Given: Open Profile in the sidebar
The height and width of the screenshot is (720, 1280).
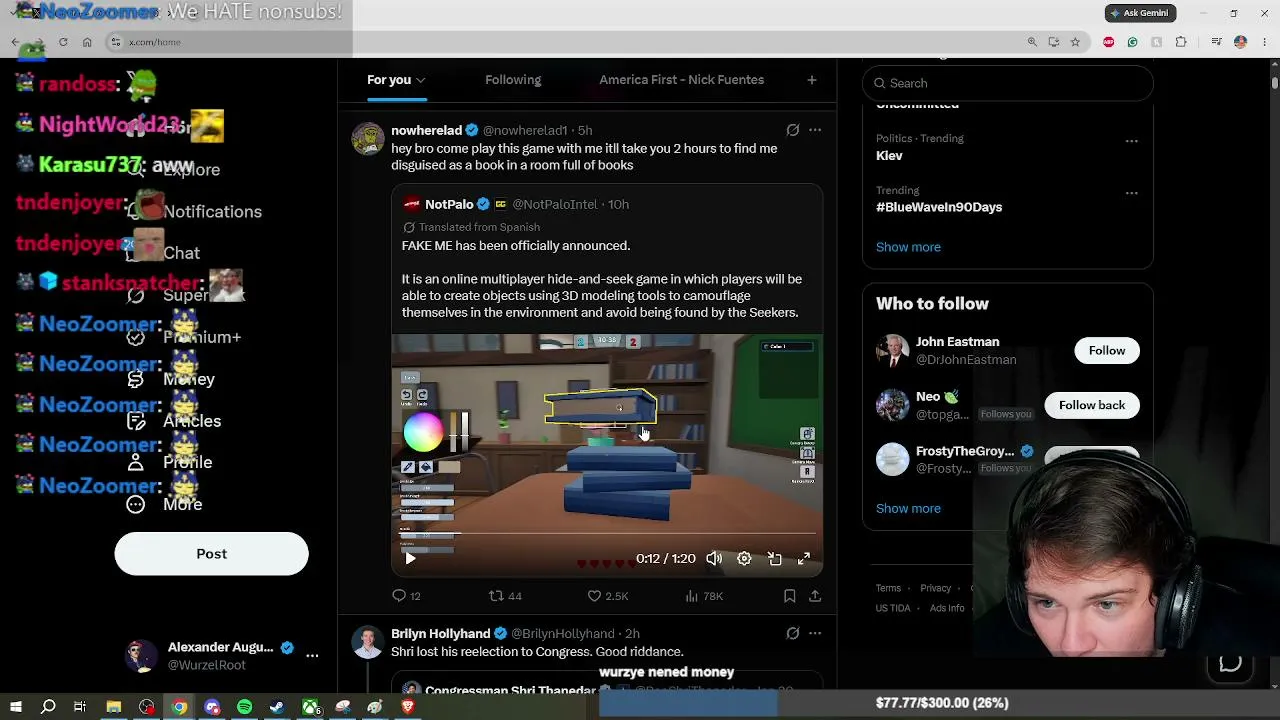Looking at the screenshot, I should (170, 462).
